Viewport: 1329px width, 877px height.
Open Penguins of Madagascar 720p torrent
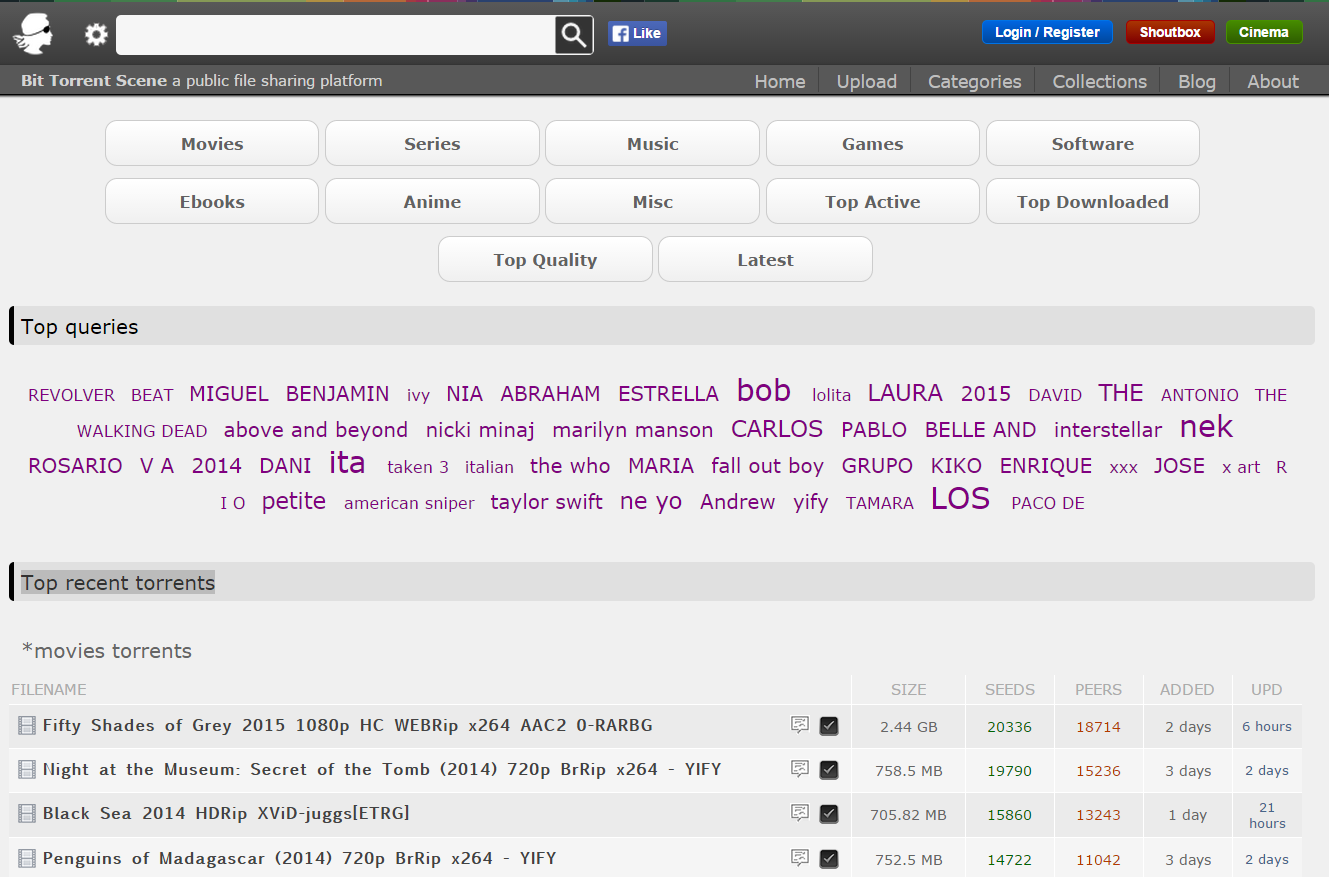[300, 858]
